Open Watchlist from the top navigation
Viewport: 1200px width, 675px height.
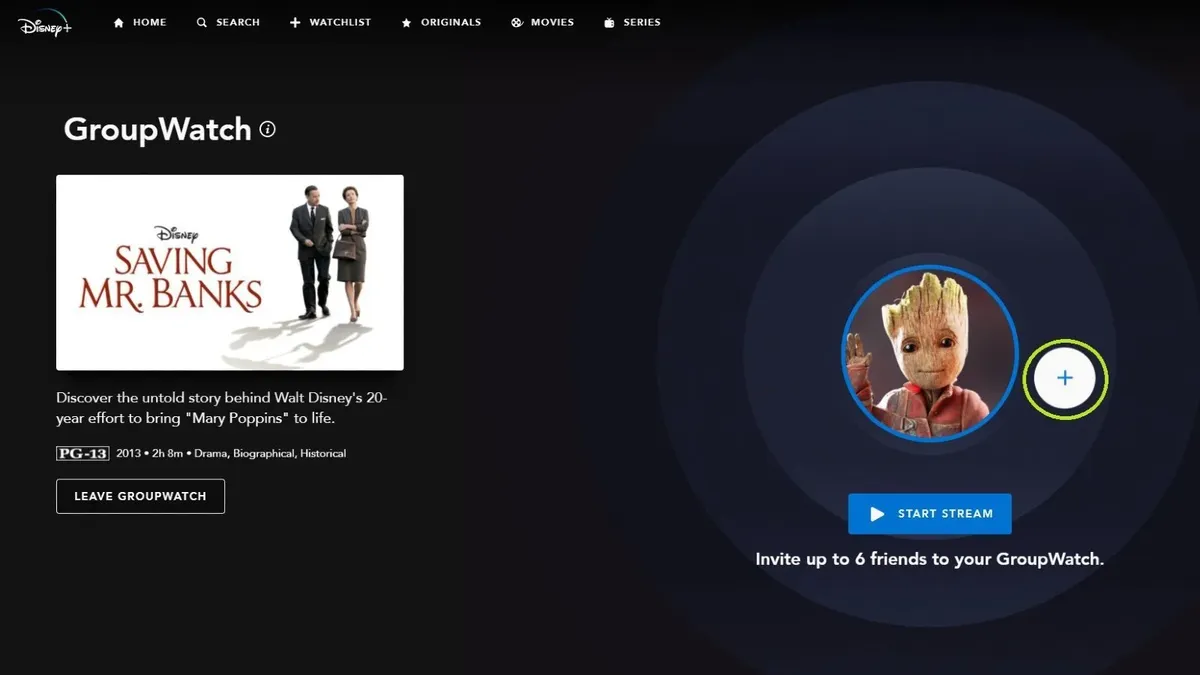pos(330,22)
